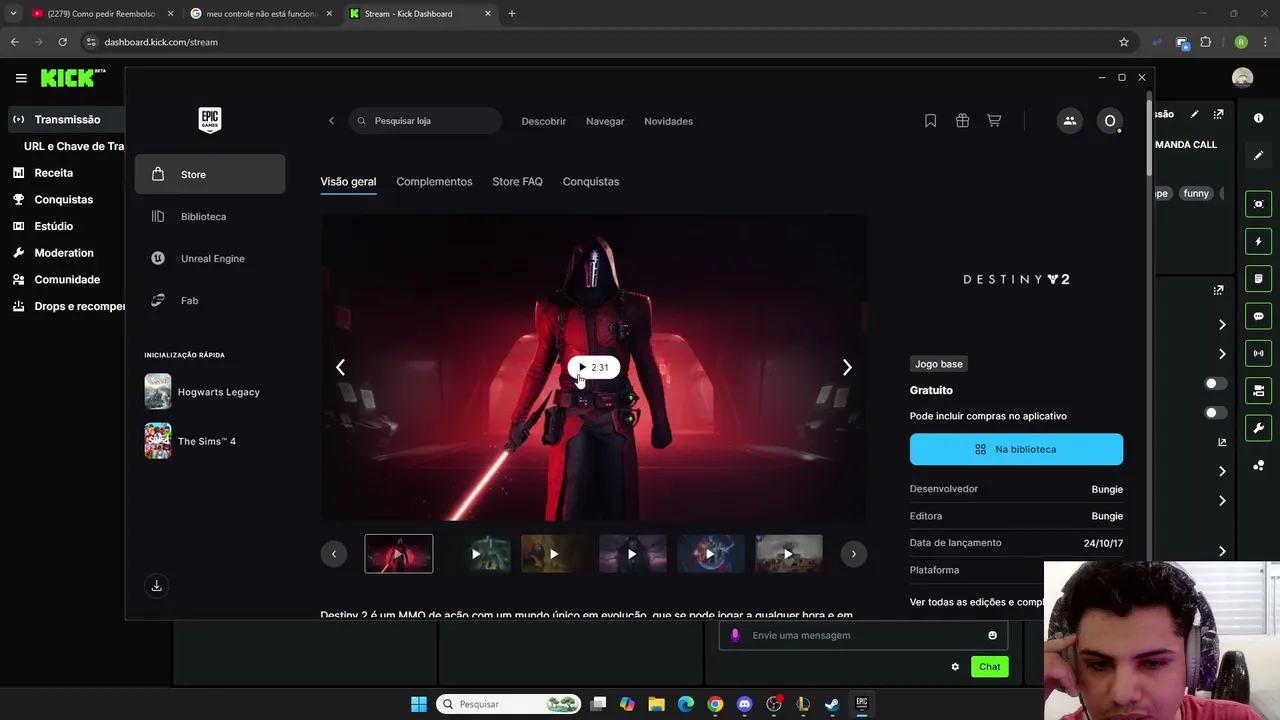The image size is (1280, 720).
Task: Show next media with right carousel arrow
Action: click(x=847, y=367)
